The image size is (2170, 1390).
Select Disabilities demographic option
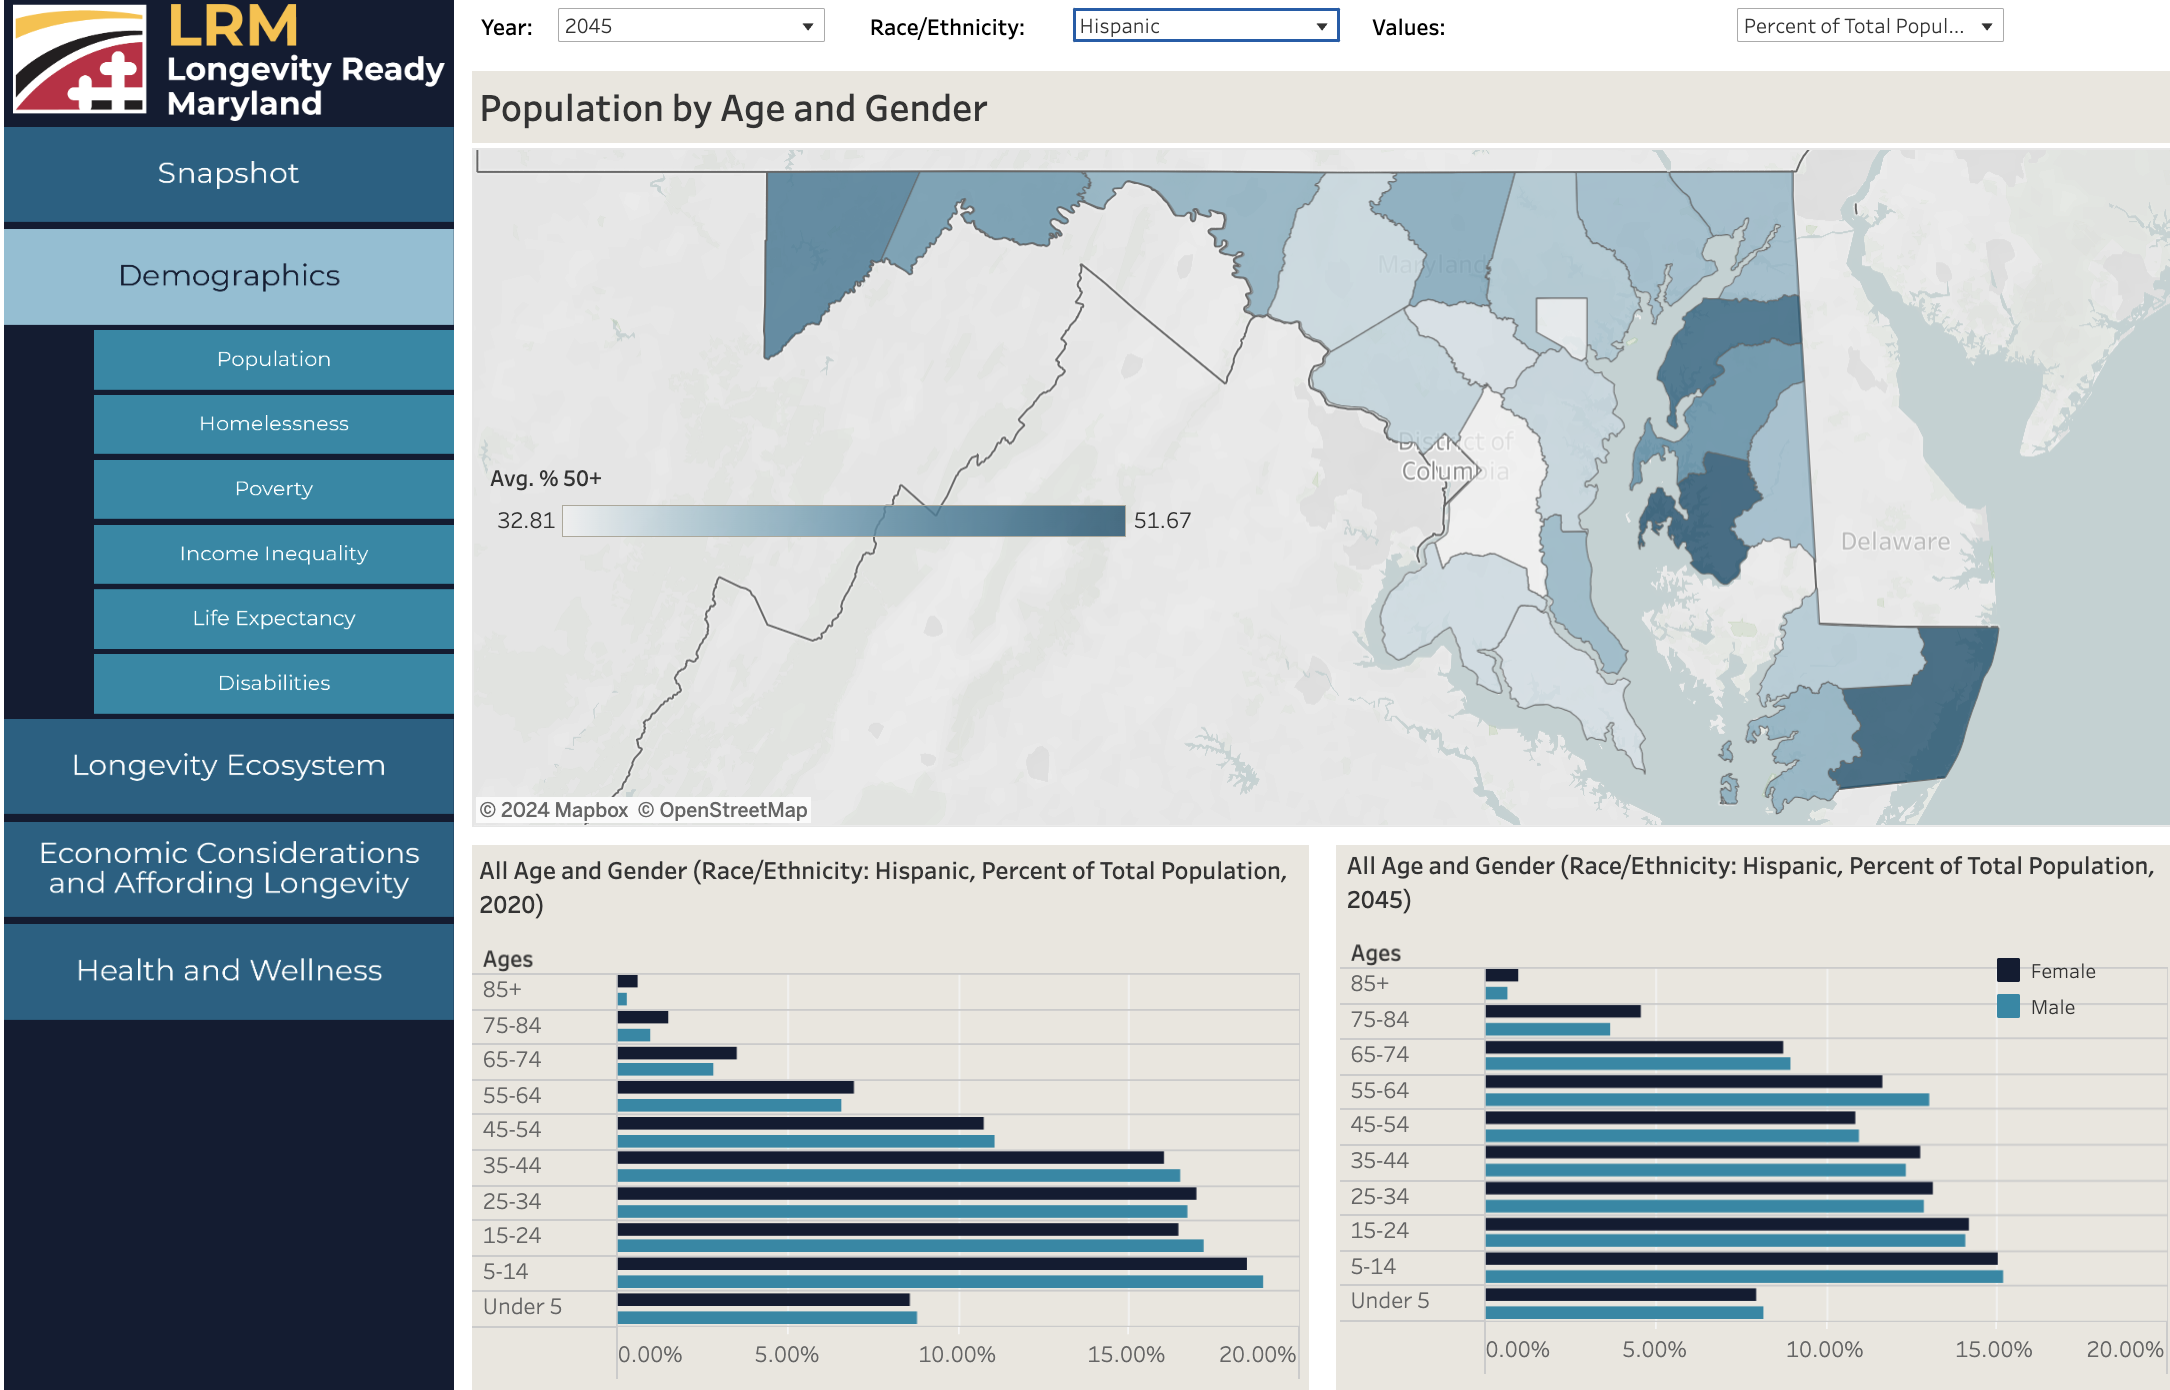[272, 683]
